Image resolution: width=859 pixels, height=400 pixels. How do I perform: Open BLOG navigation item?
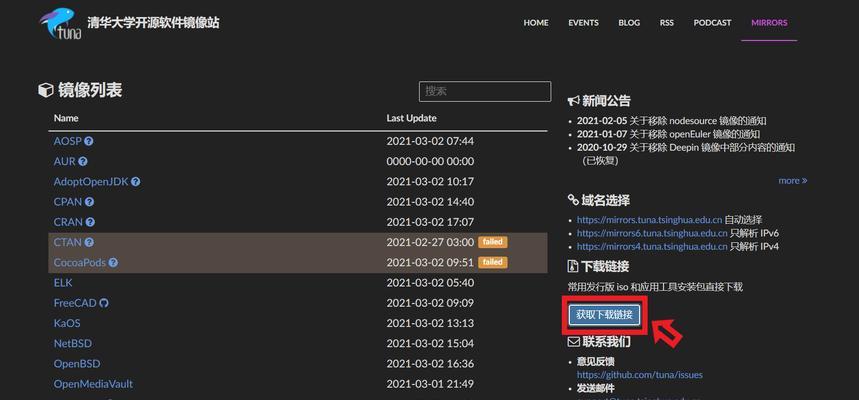(629, 22)
